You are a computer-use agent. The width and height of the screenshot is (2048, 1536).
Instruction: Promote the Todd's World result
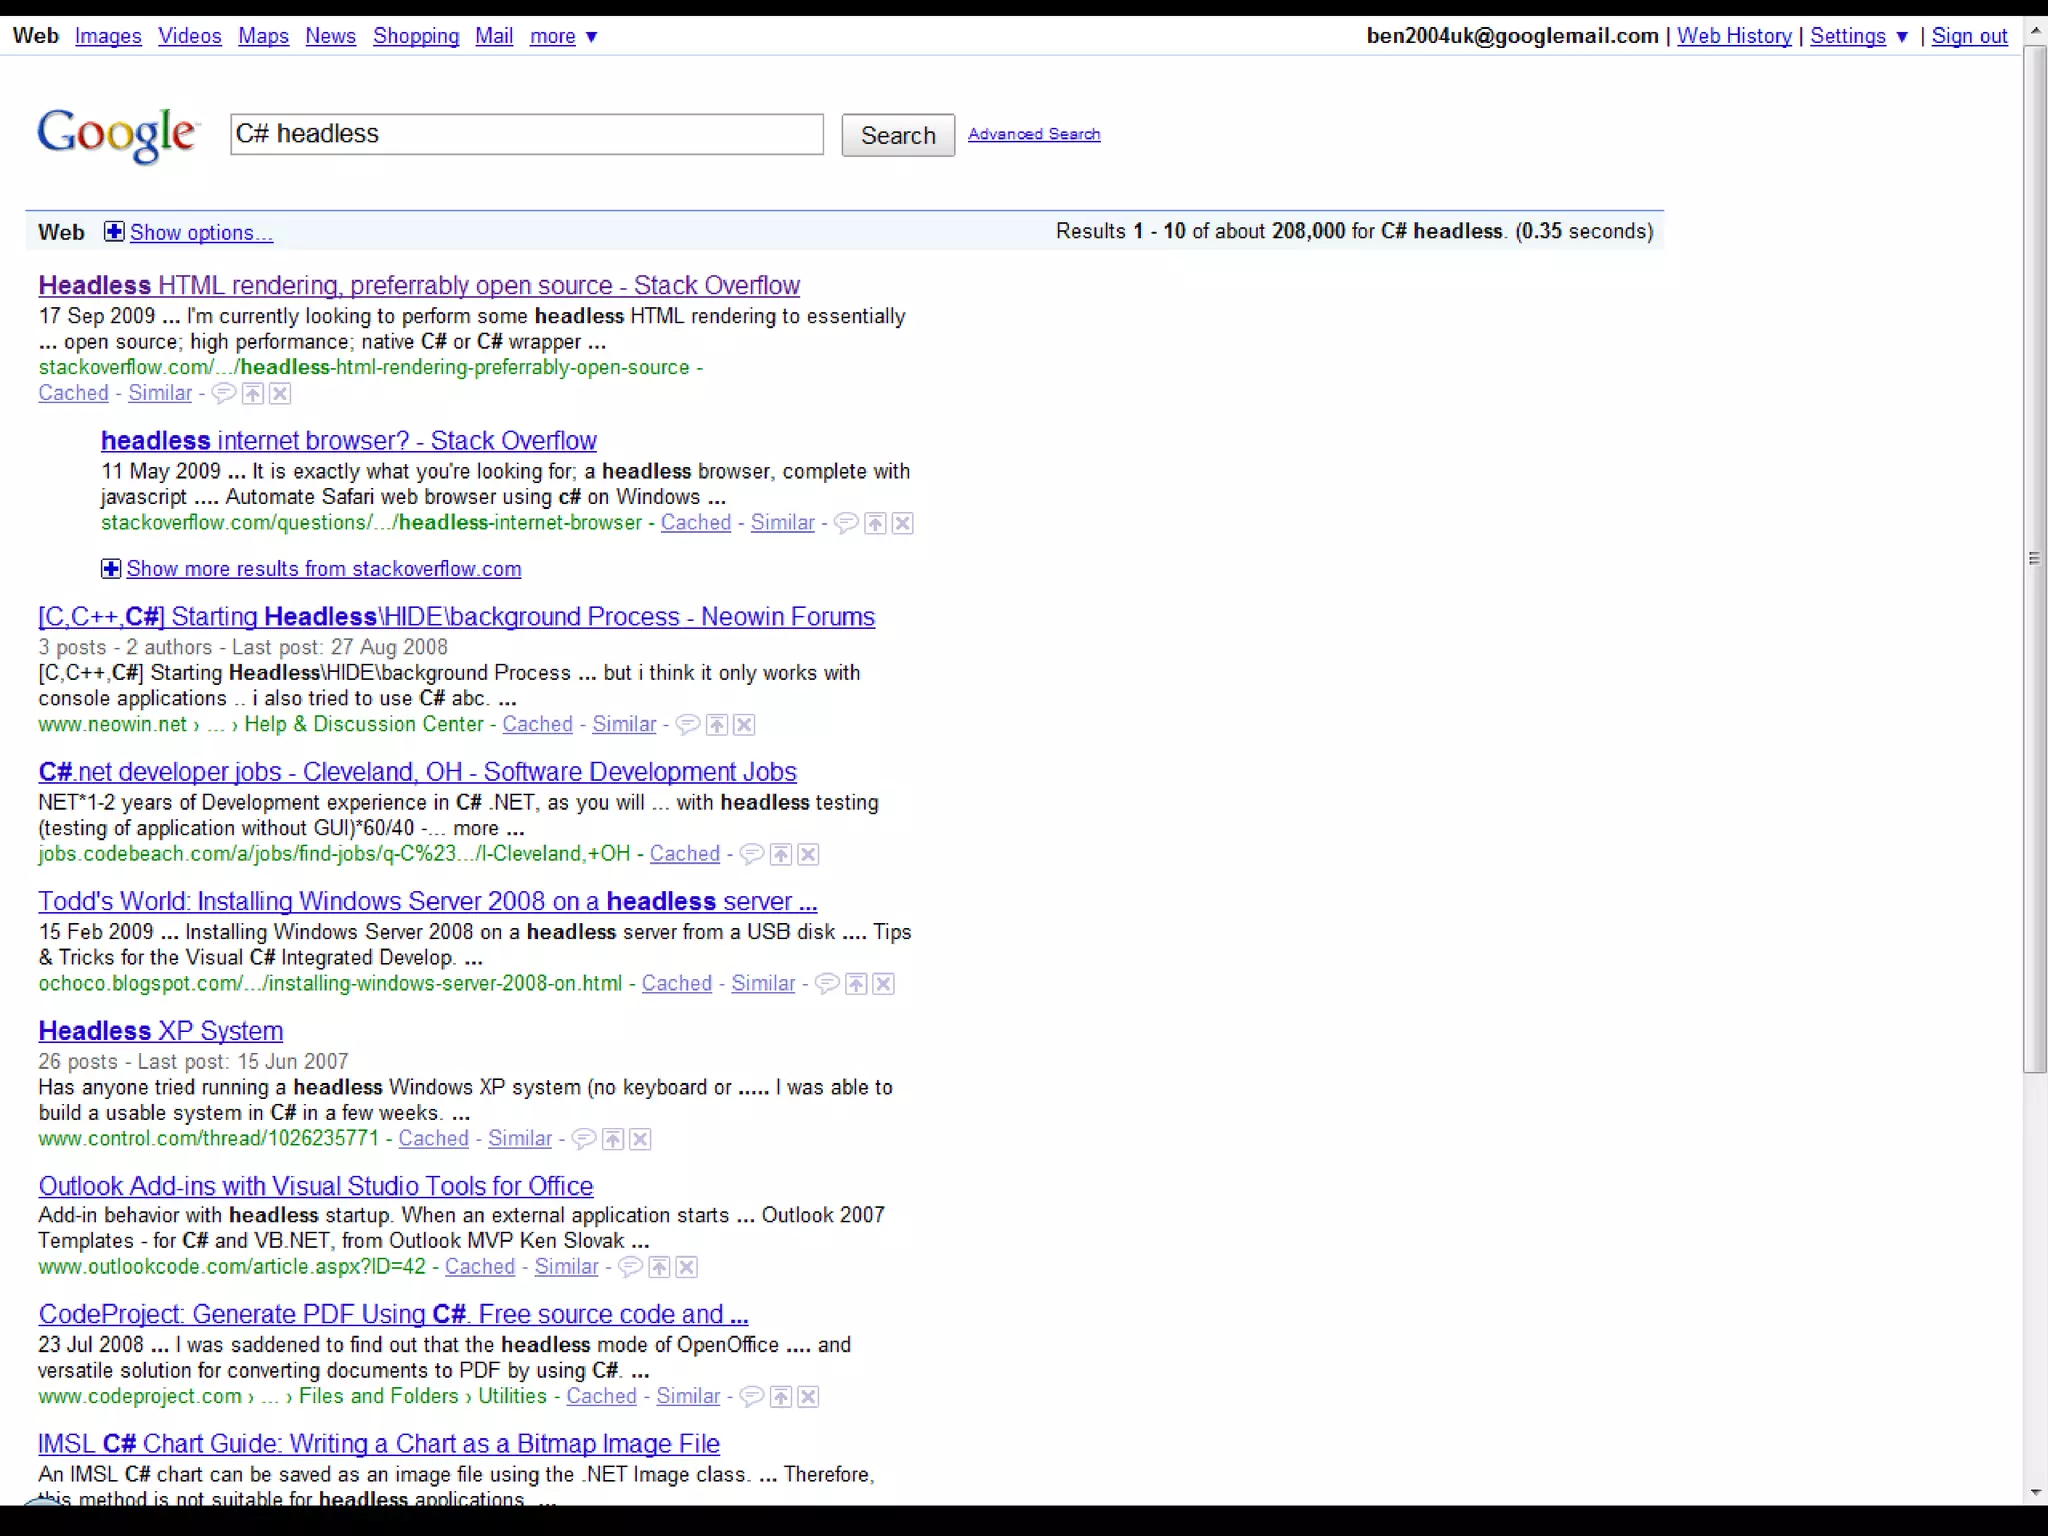click(856, 984)
